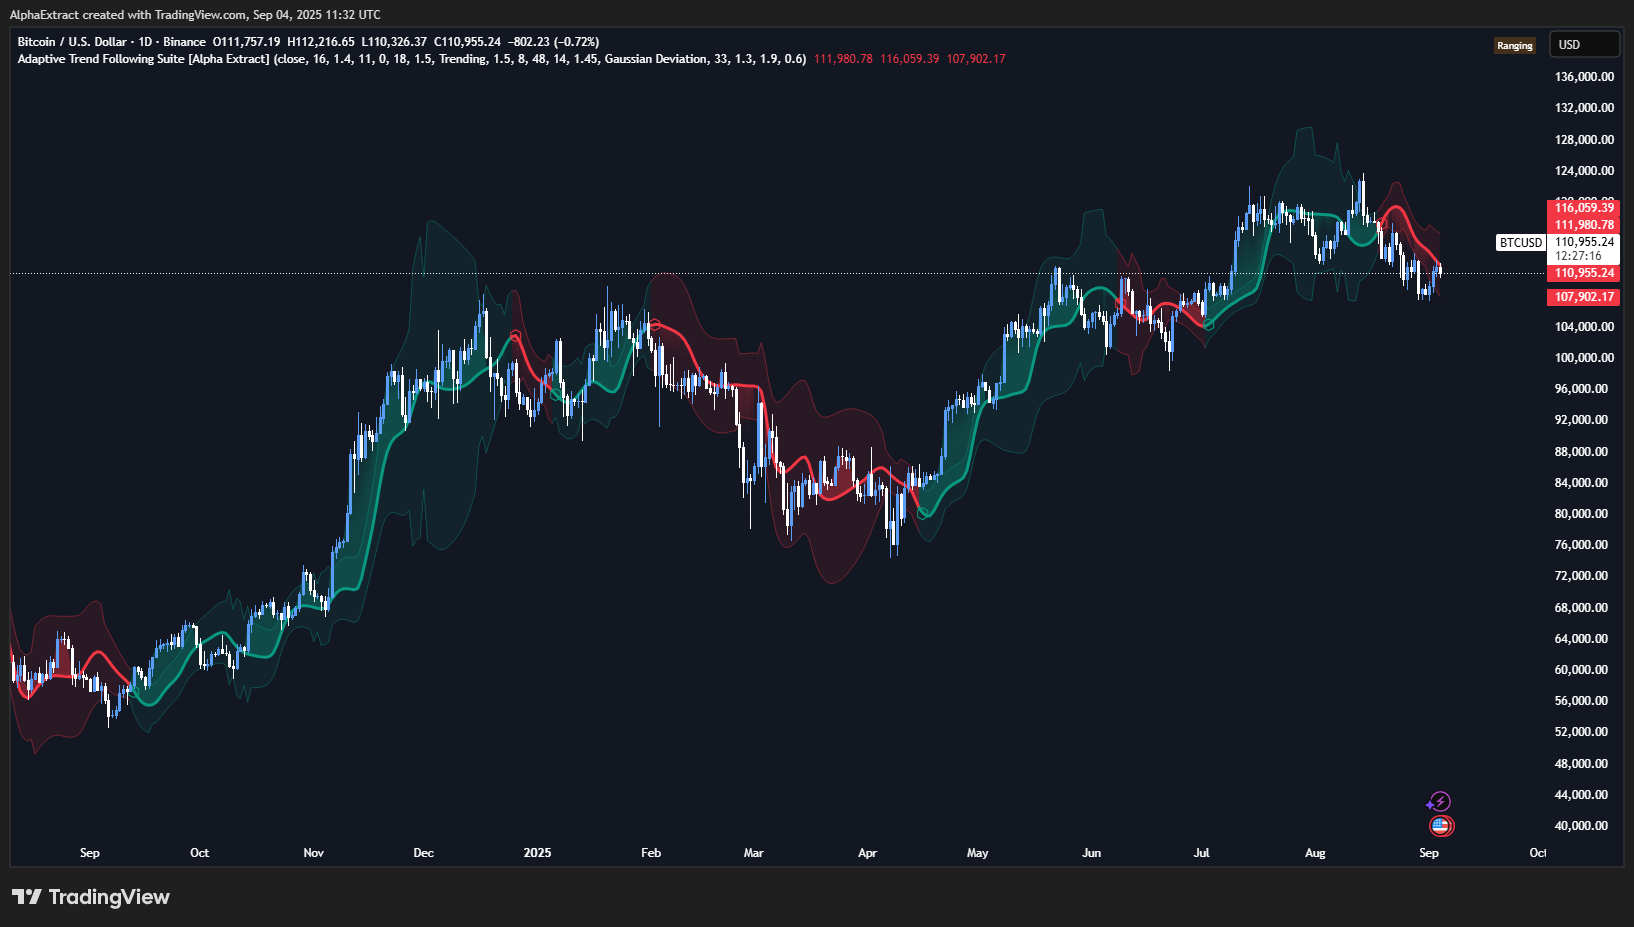Click the Bitcoin / U.S. Dollar symbol title
This screenshot has width=1634, height=927.
click(x=72, y=42)
